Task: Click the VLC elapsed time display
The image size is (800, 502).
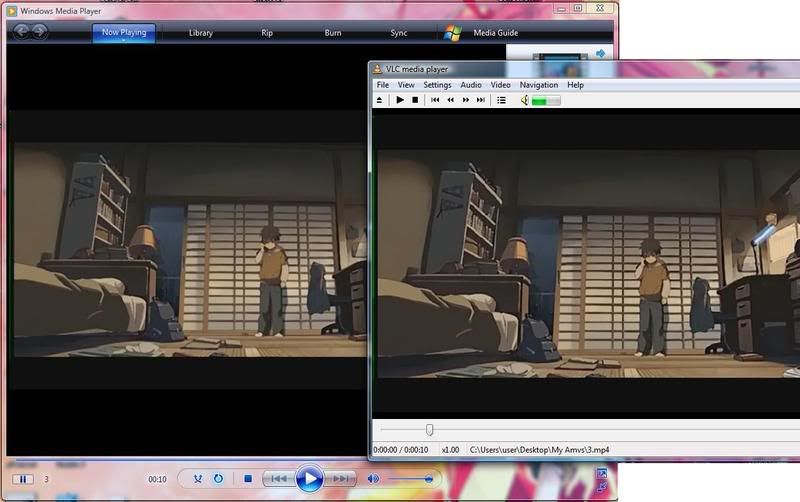Action: coord(401,450)
